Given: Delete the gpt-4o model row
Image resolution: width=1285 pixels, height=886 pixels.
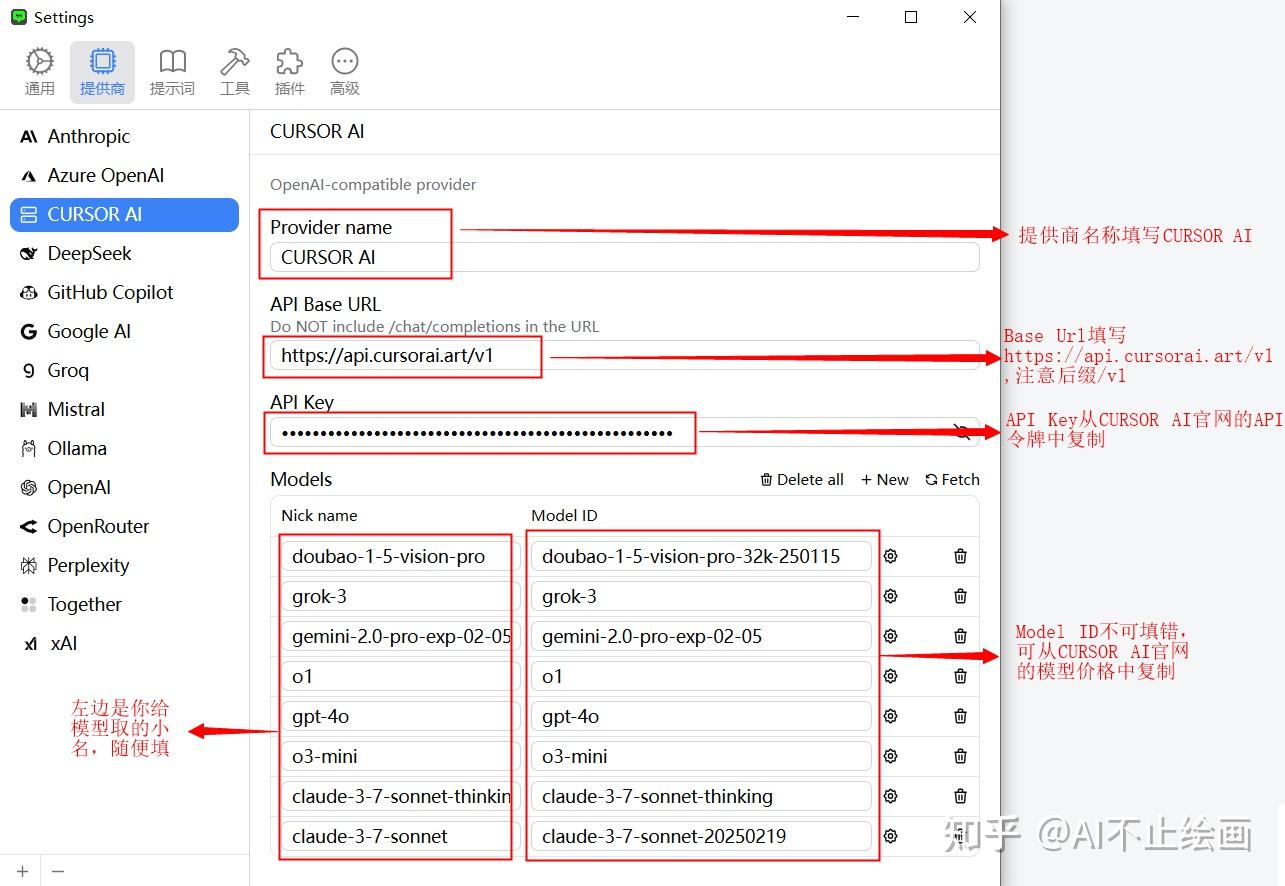Looking at the screenshot, I should (960, 716).
